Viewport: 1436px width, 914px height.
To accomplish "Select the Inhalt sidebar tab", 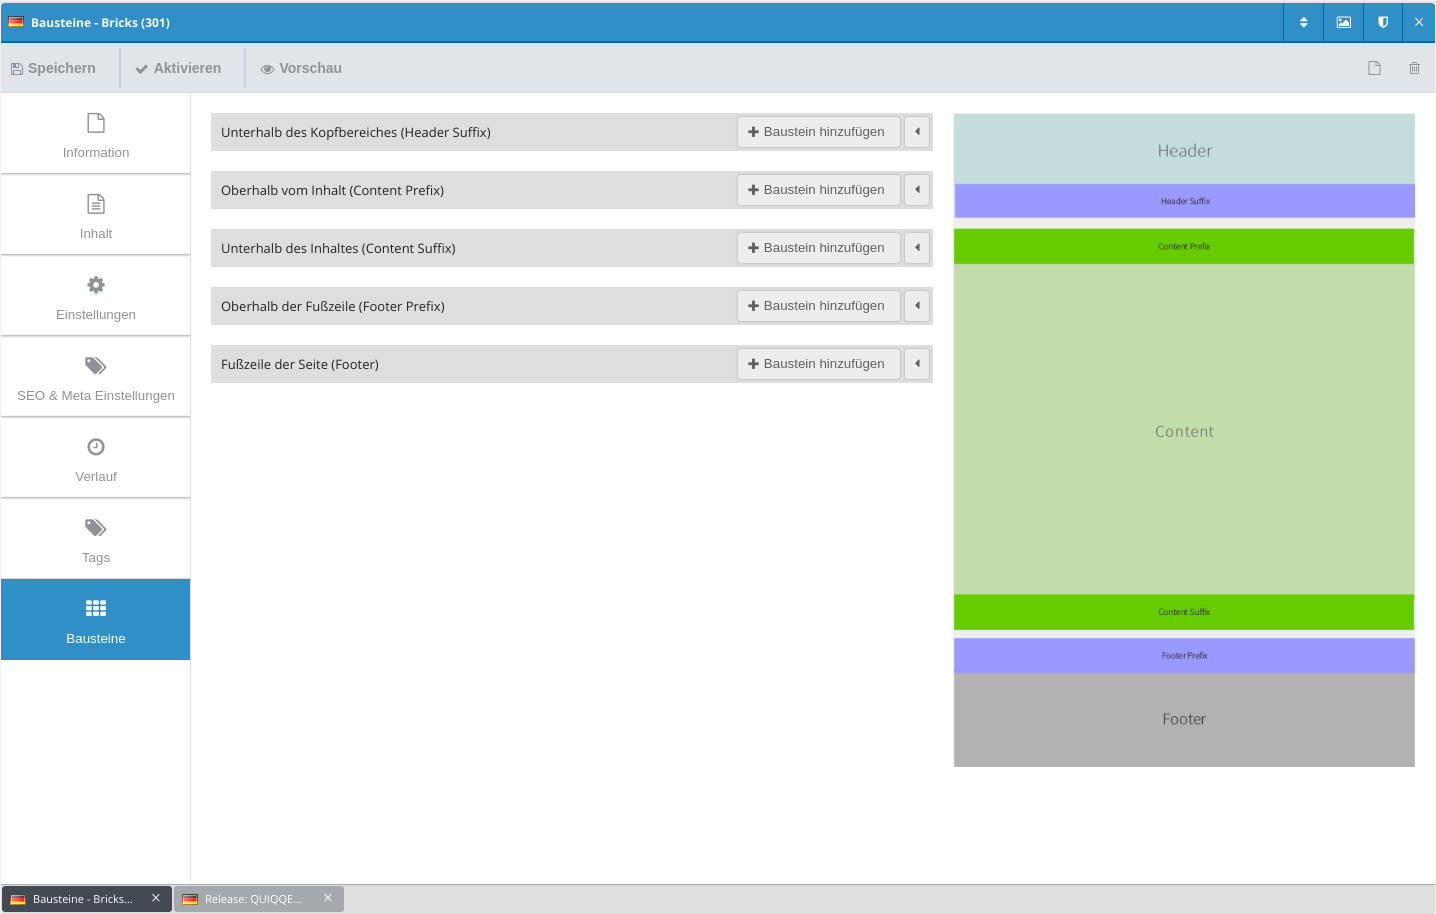I will tap(96, 216).
